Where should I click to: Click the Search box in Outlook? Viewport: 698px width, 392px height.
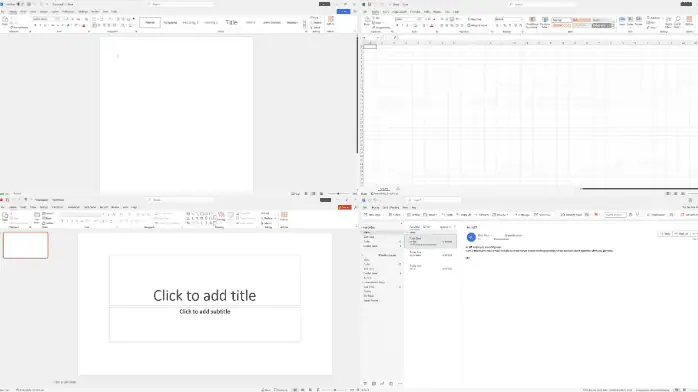pyautogui.click(x=434, y=200)
